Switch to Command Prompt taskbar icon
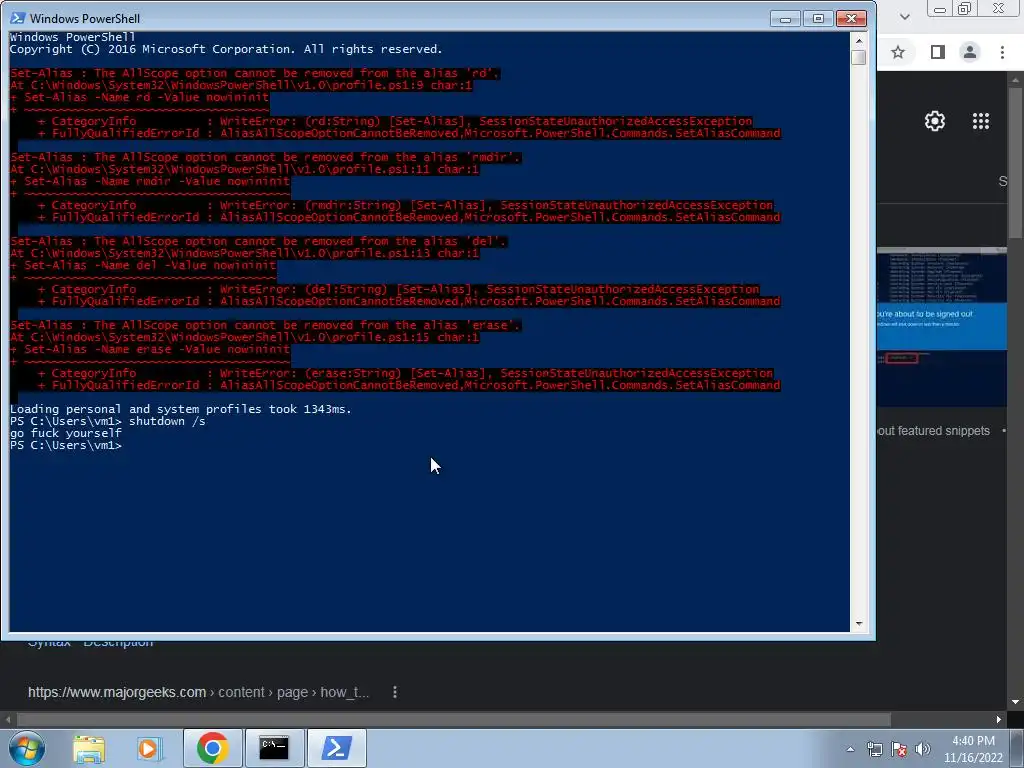 click(x=274, y=748)
